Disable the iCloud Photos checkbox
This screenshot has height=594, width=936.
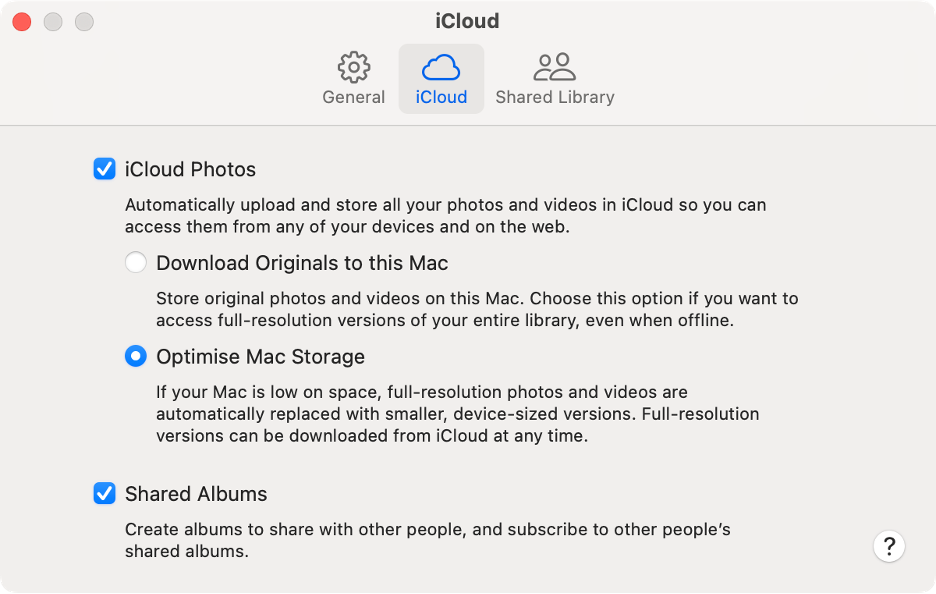(104, 169)
